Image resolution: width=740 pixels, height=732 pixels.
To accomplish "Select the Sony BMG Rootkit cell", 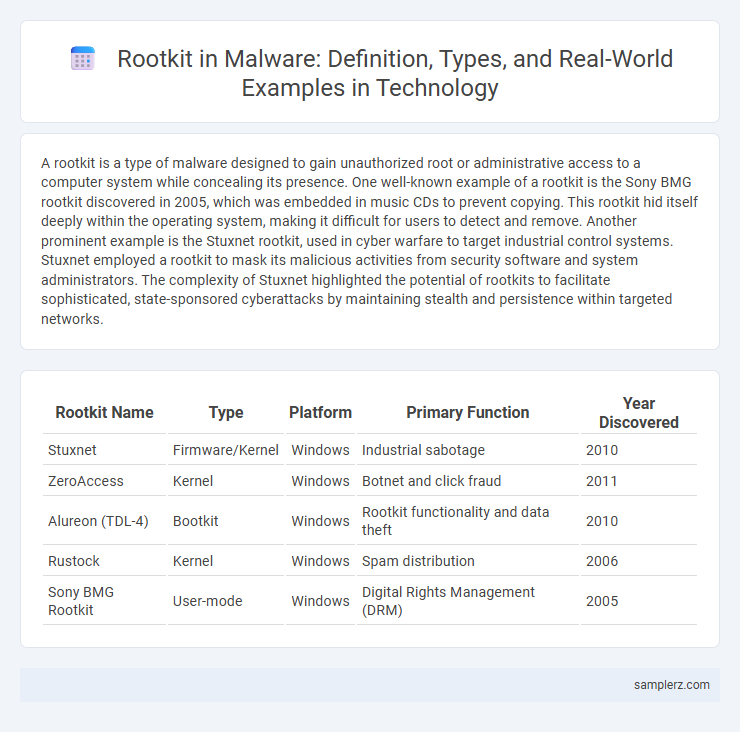I will coord(104,601).
